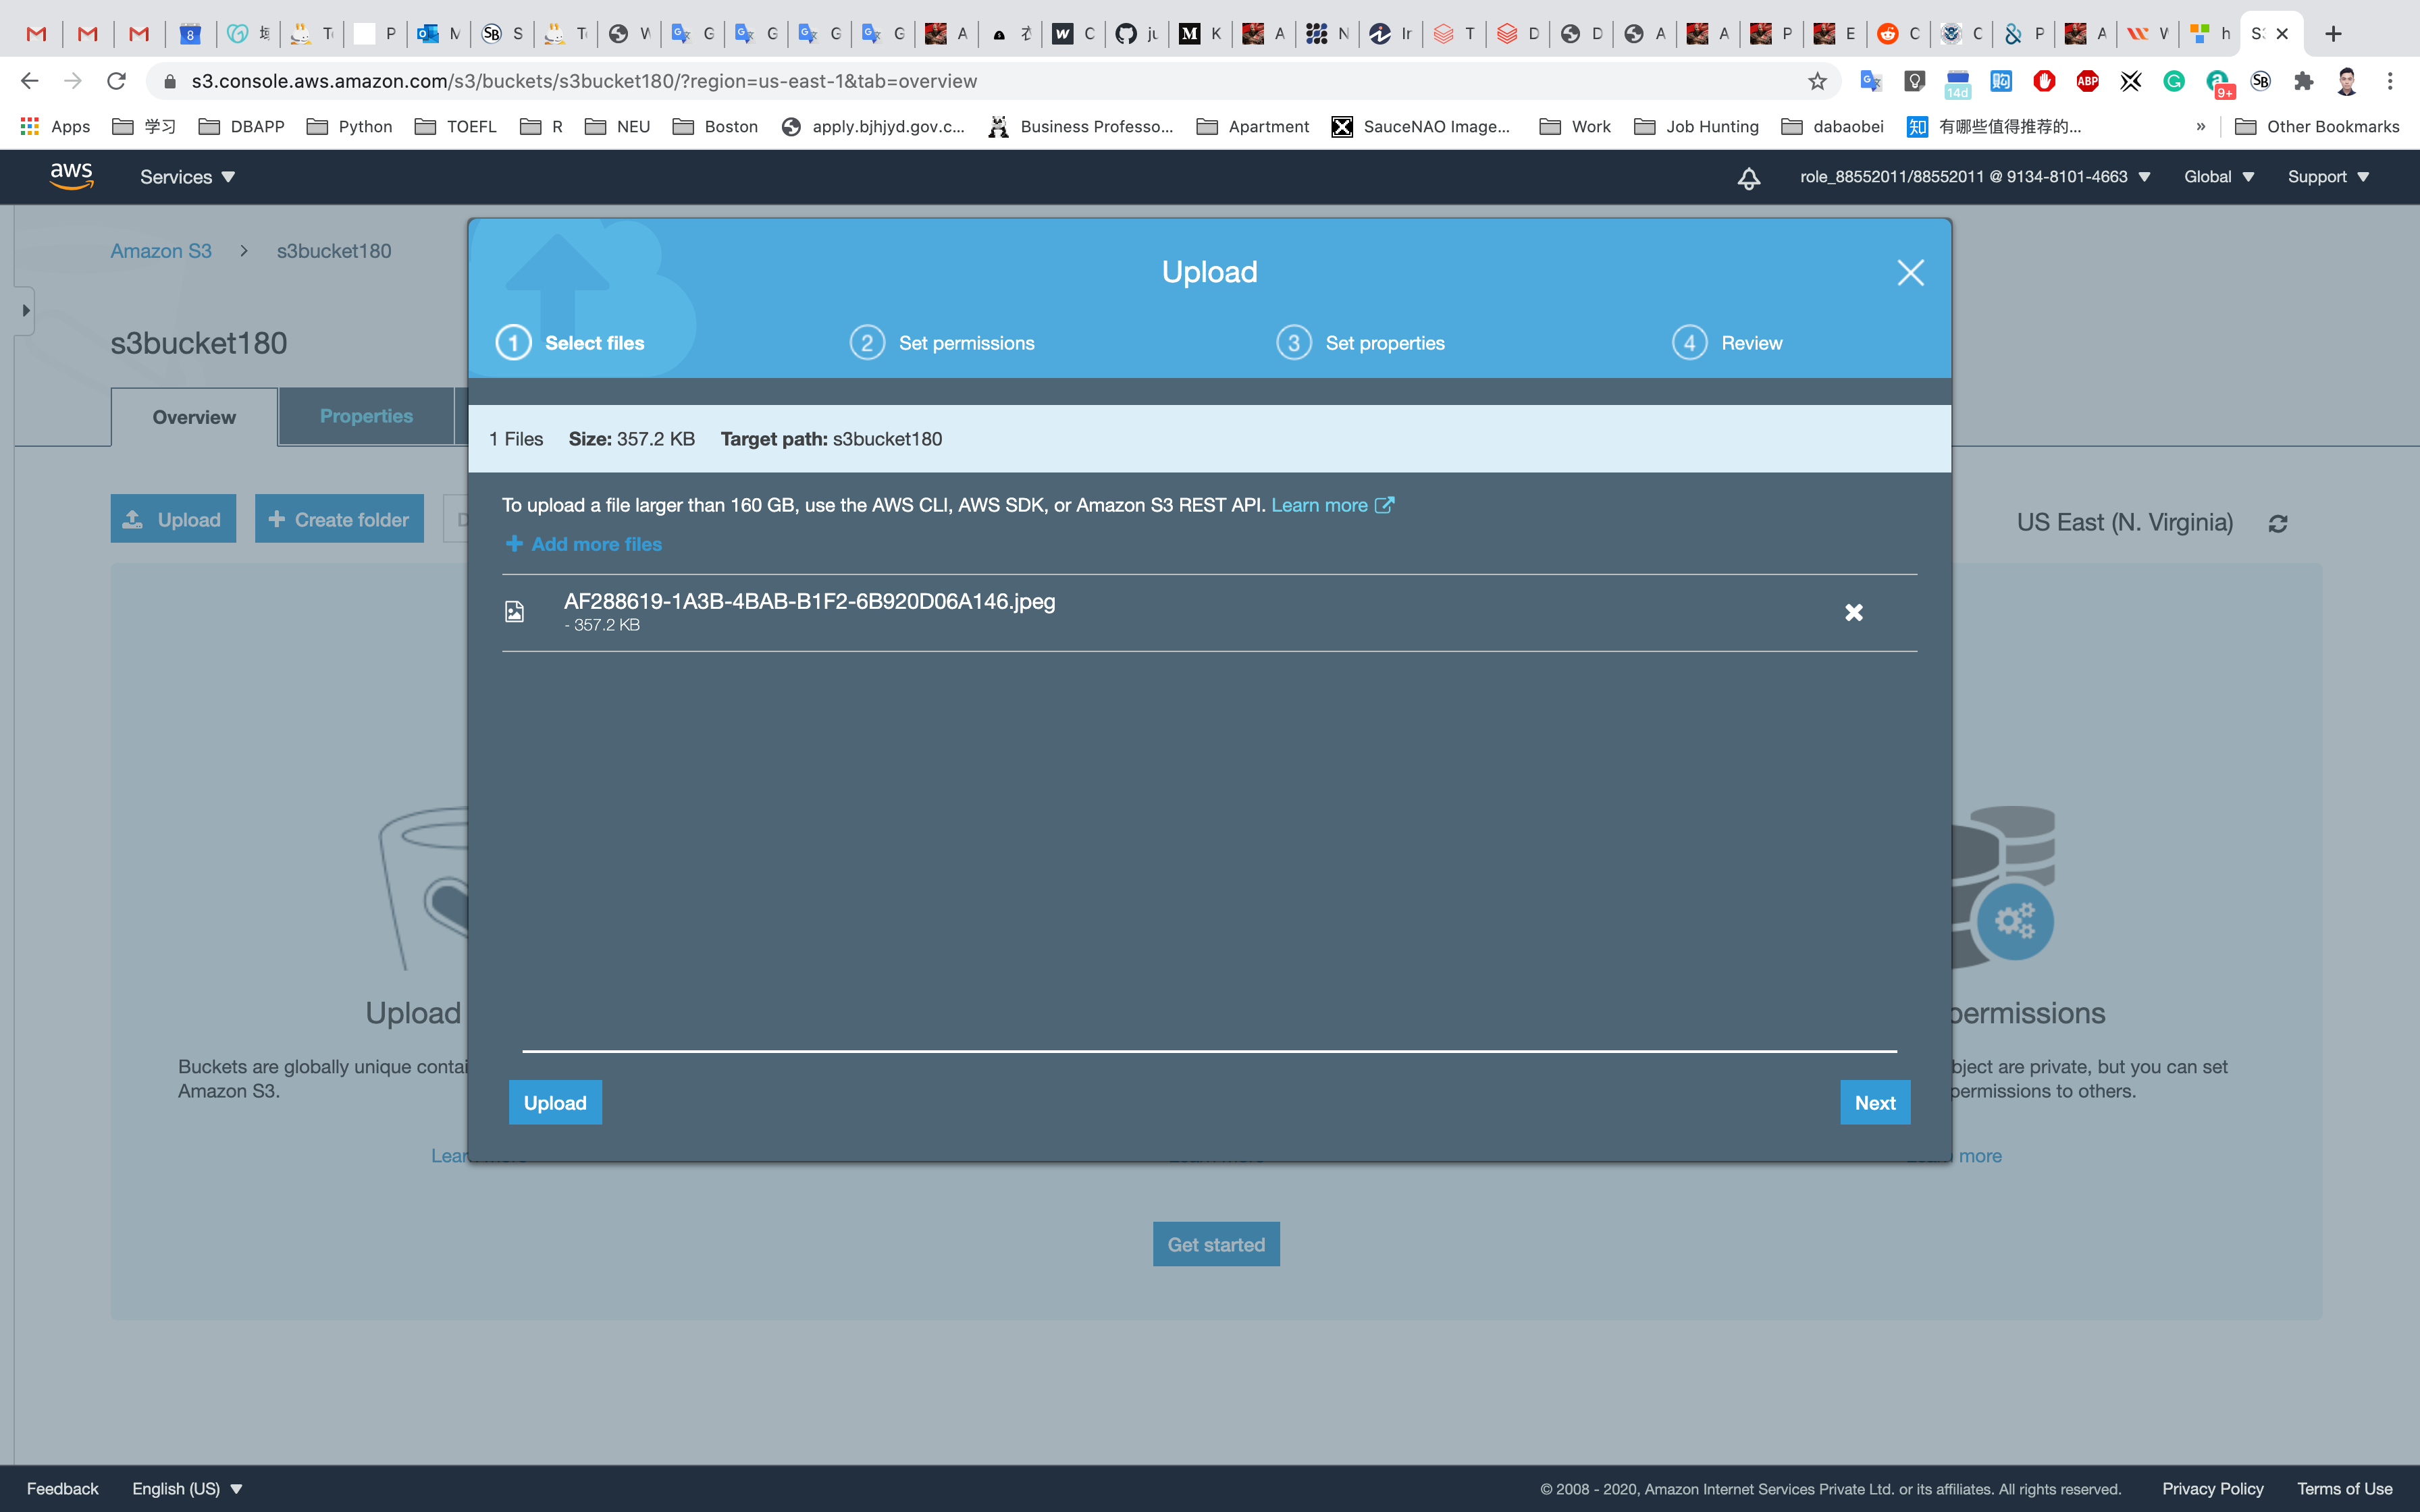Go to Set permissions step

point(942,343)
